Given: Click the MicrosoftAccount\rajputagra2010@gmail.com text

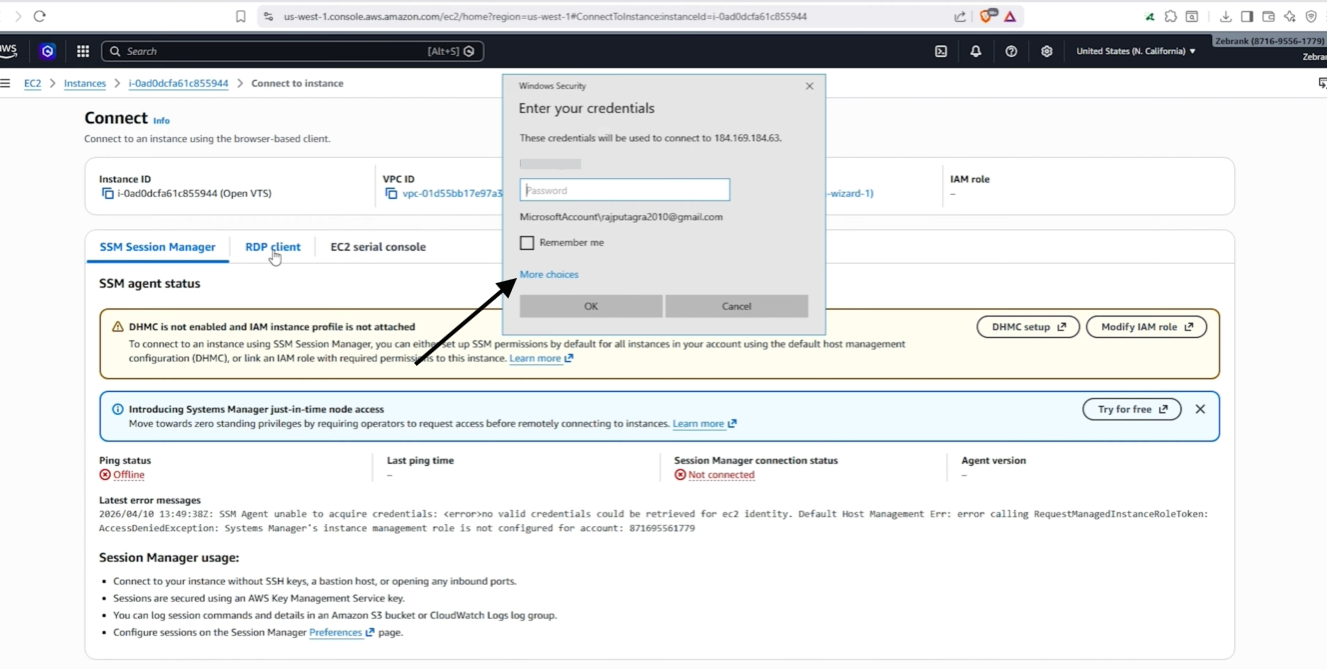Looking at the screenshot, I should 621,217.
